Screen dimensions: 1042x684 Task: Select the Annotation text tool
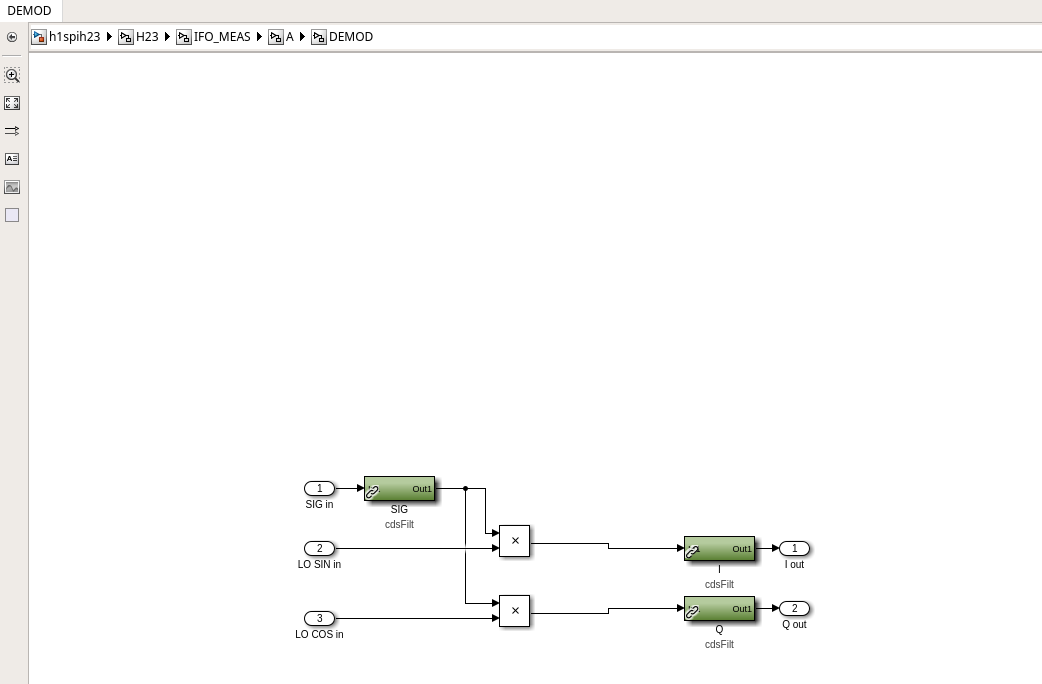pos(12,159)
